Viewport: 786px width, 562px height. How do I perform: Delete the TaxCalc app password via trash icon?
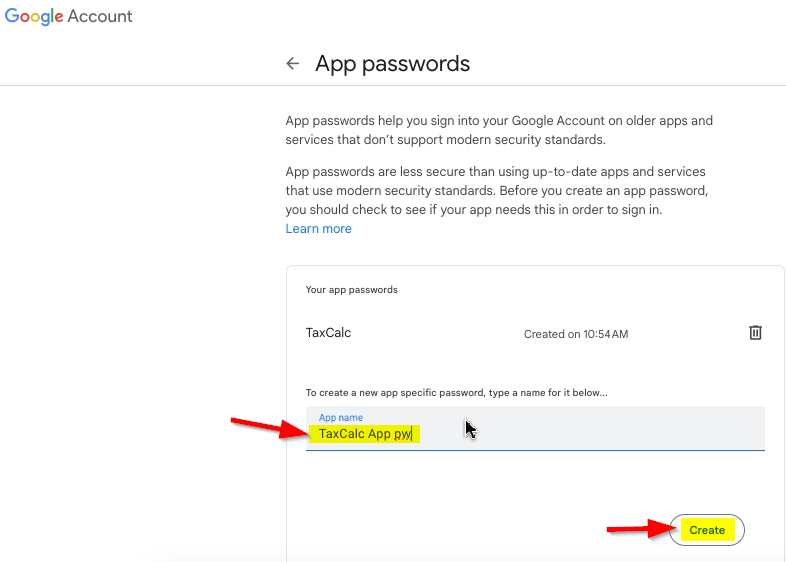(756, 333)
